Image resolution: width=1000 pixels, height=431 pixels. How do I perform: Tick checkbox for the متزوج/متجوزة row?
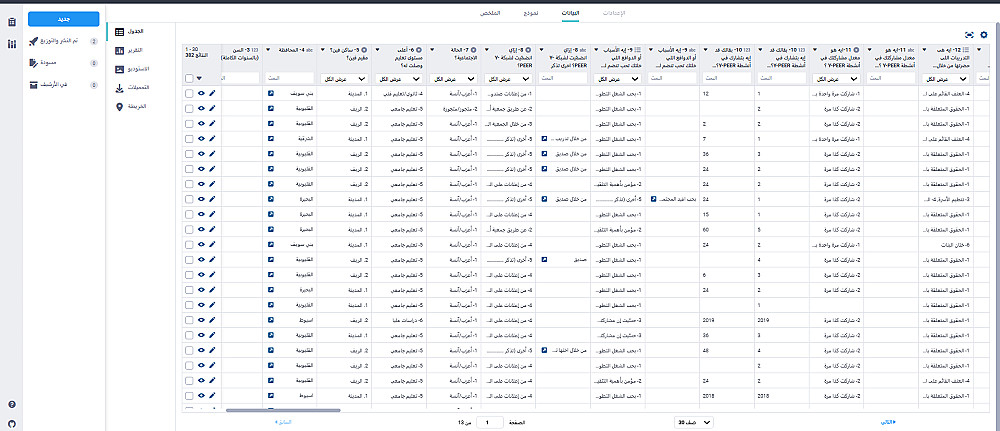click(189, 108)
